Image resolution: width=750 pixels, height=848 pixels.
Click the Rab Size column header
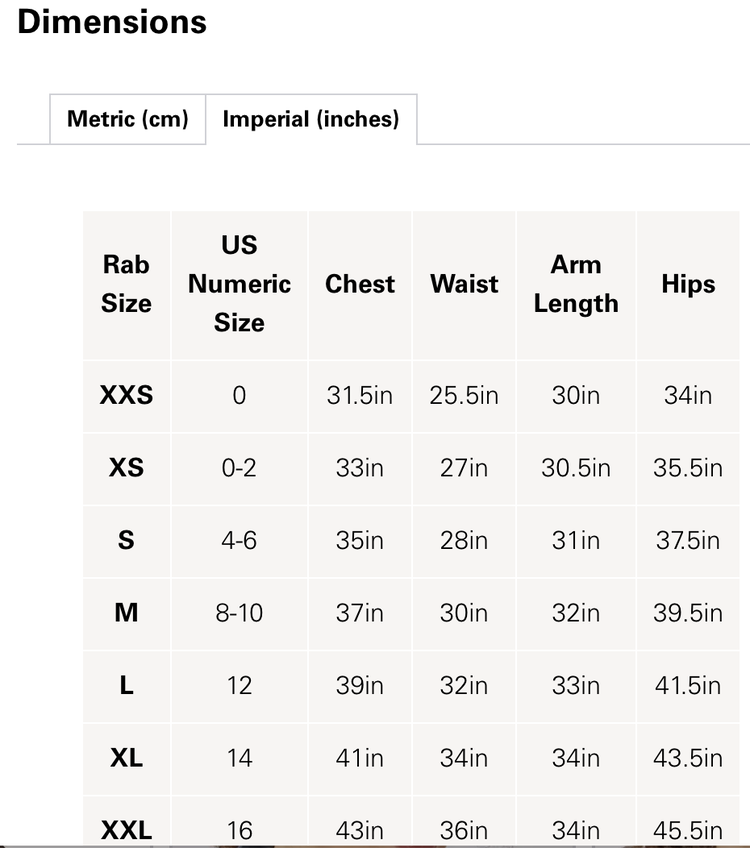click(125, 284)
